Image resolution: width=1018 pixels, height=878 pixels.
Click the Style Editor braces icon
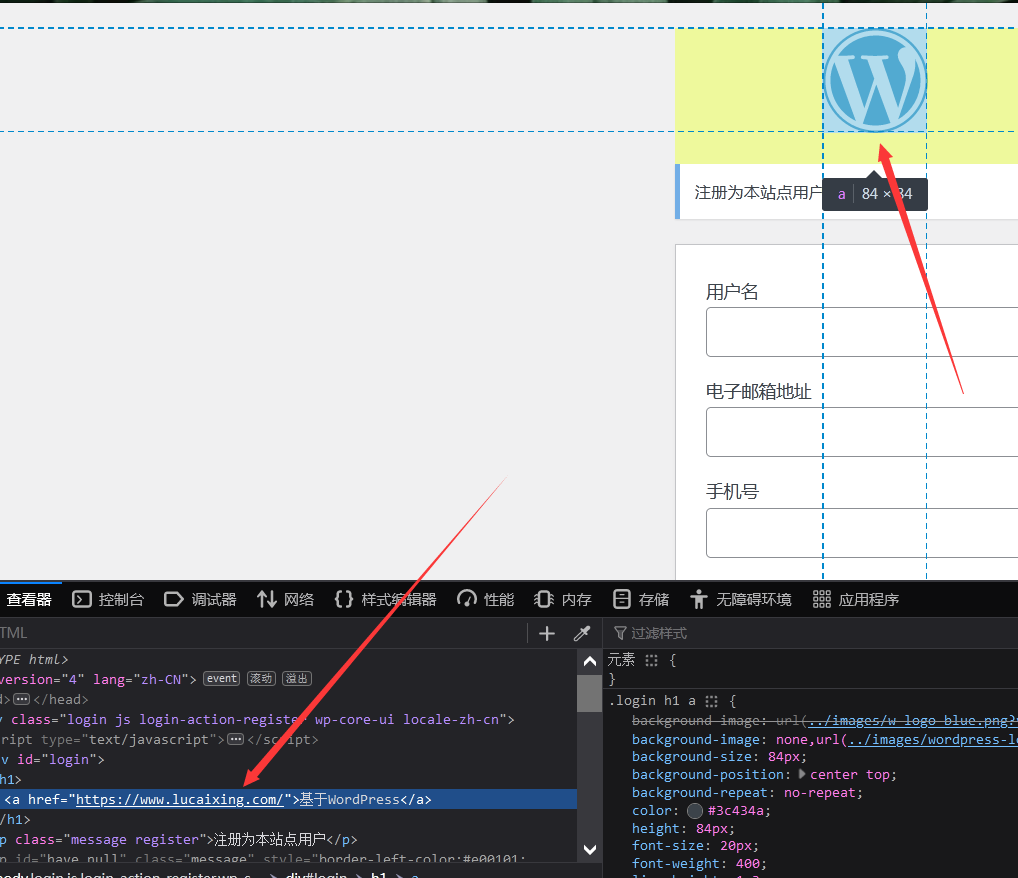coord(343,599)
